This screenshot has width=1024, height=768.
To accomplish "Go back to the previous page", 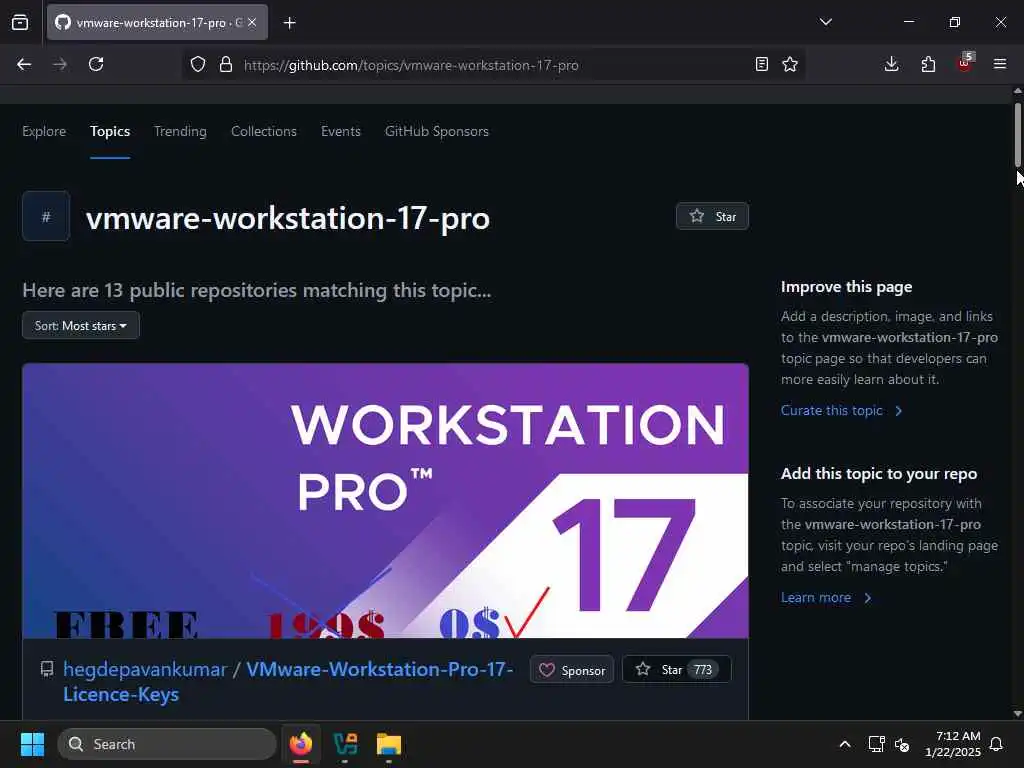I will point(24,64).
